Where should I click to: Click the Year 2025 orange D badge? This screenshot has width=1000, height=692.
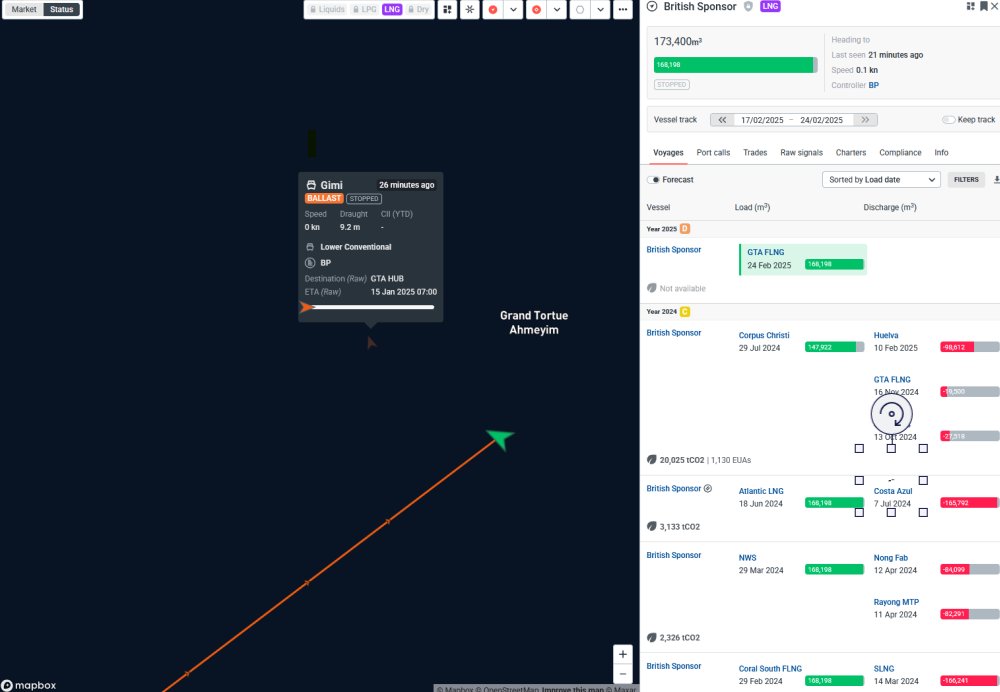coord(685,228)
